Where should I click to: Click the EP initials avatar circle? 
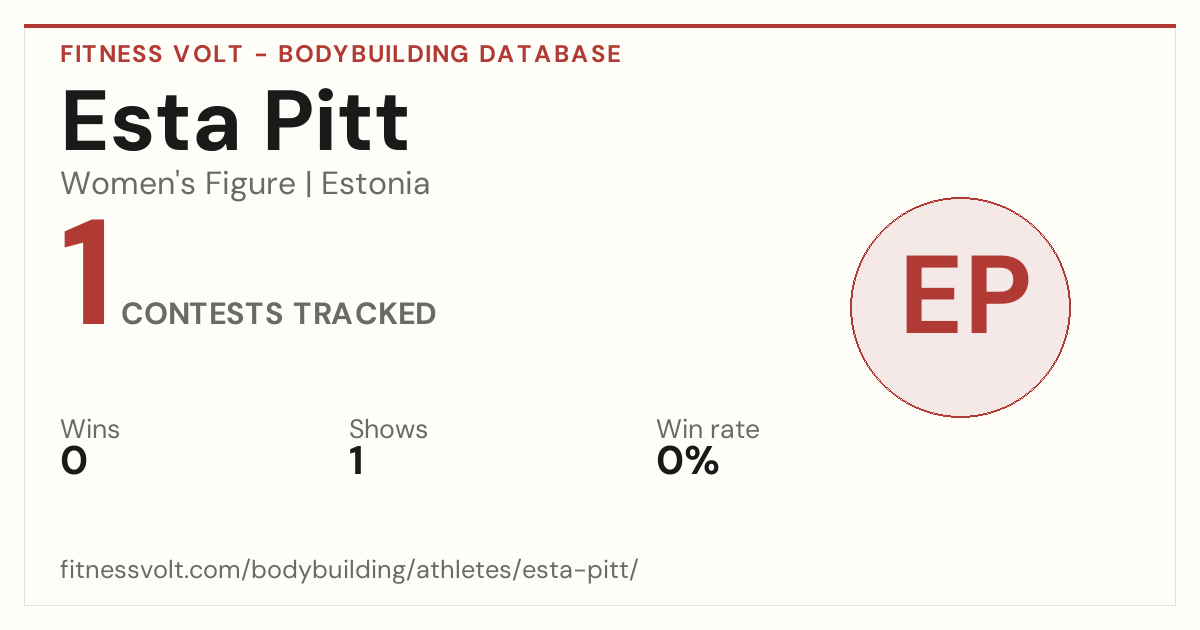[960, 307]
